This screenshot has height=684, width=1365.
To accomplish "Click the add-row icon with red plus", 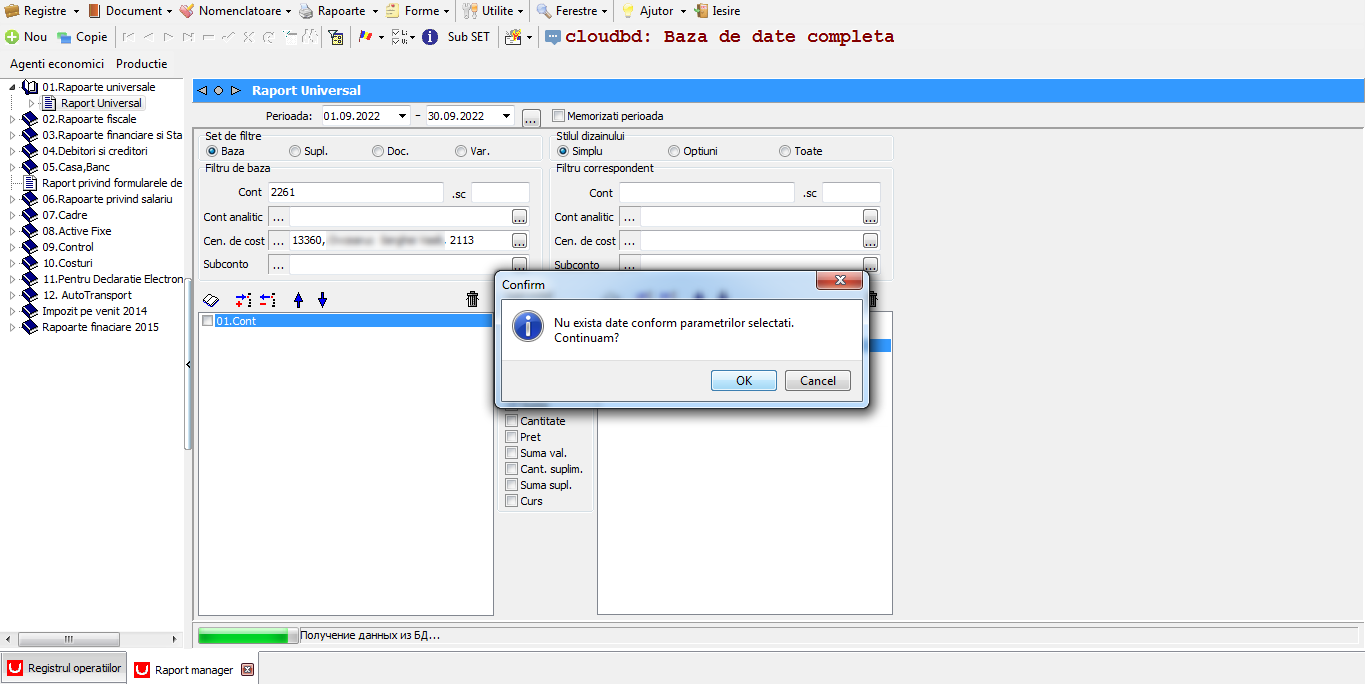I will 243,299.
